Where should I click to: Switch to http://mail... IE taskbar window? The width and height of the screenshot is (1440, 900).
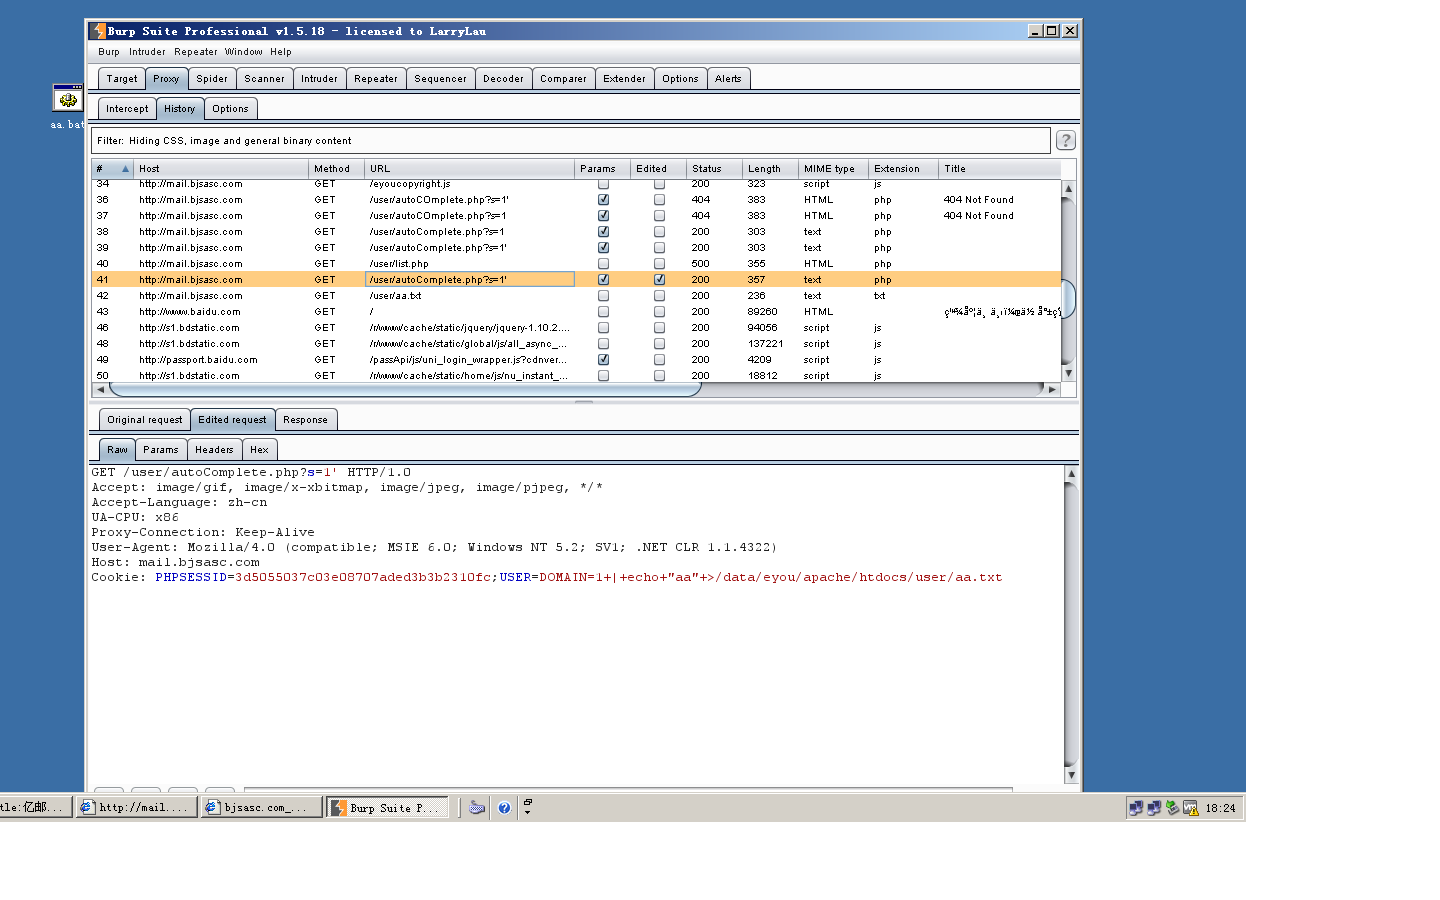137,807
